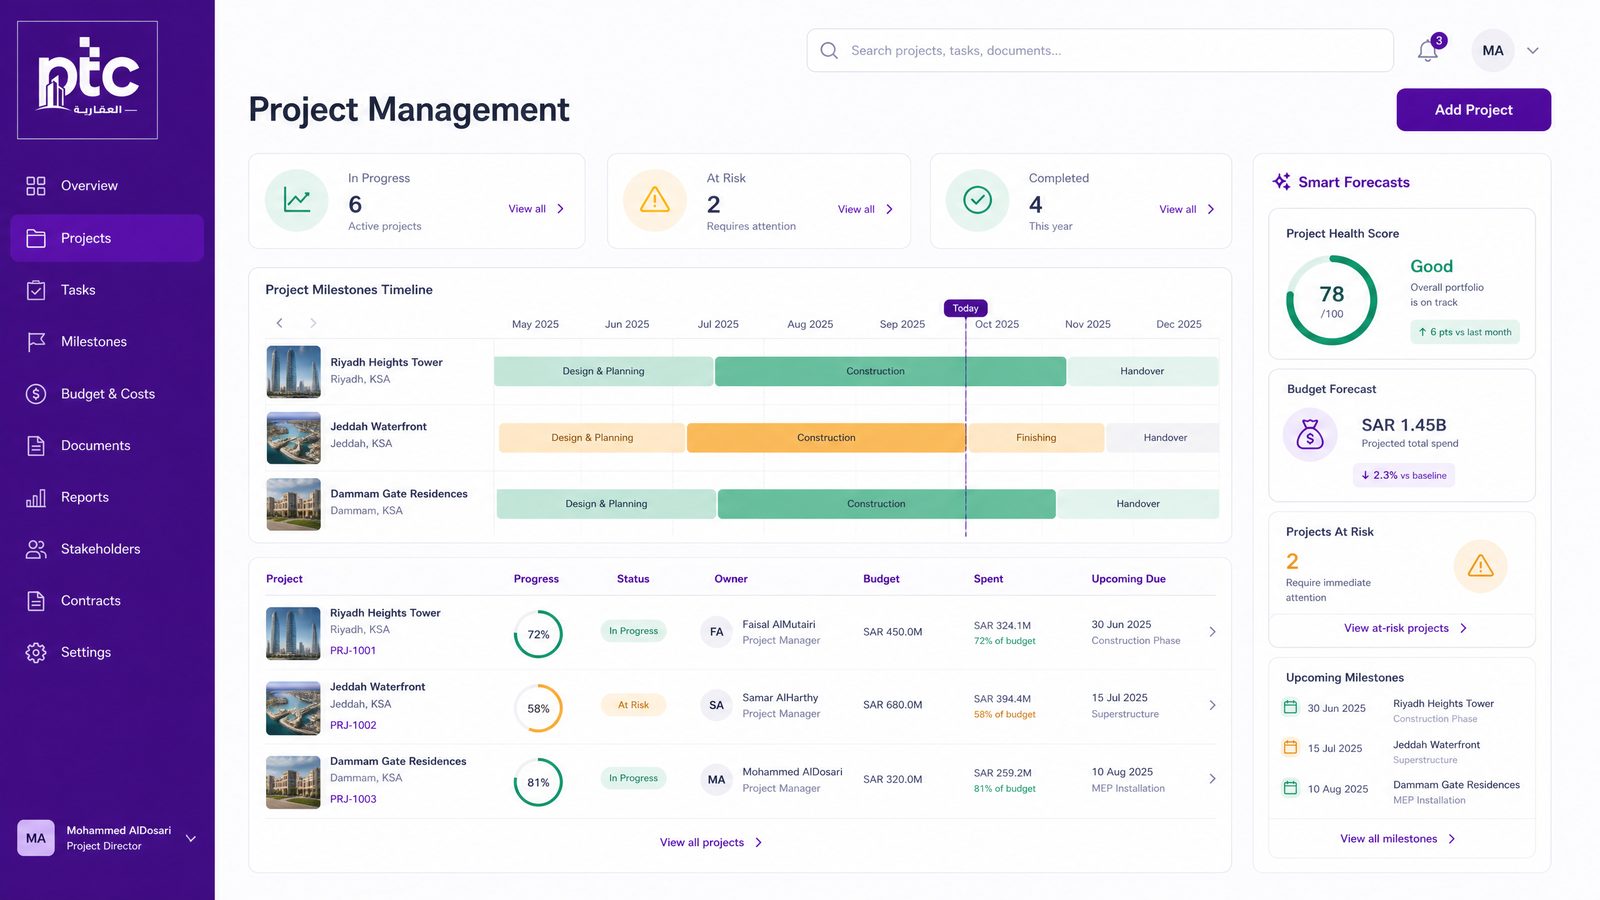1600x900 pixels.
Task: Click the FA owner avatar
Action: pos(716,632)
